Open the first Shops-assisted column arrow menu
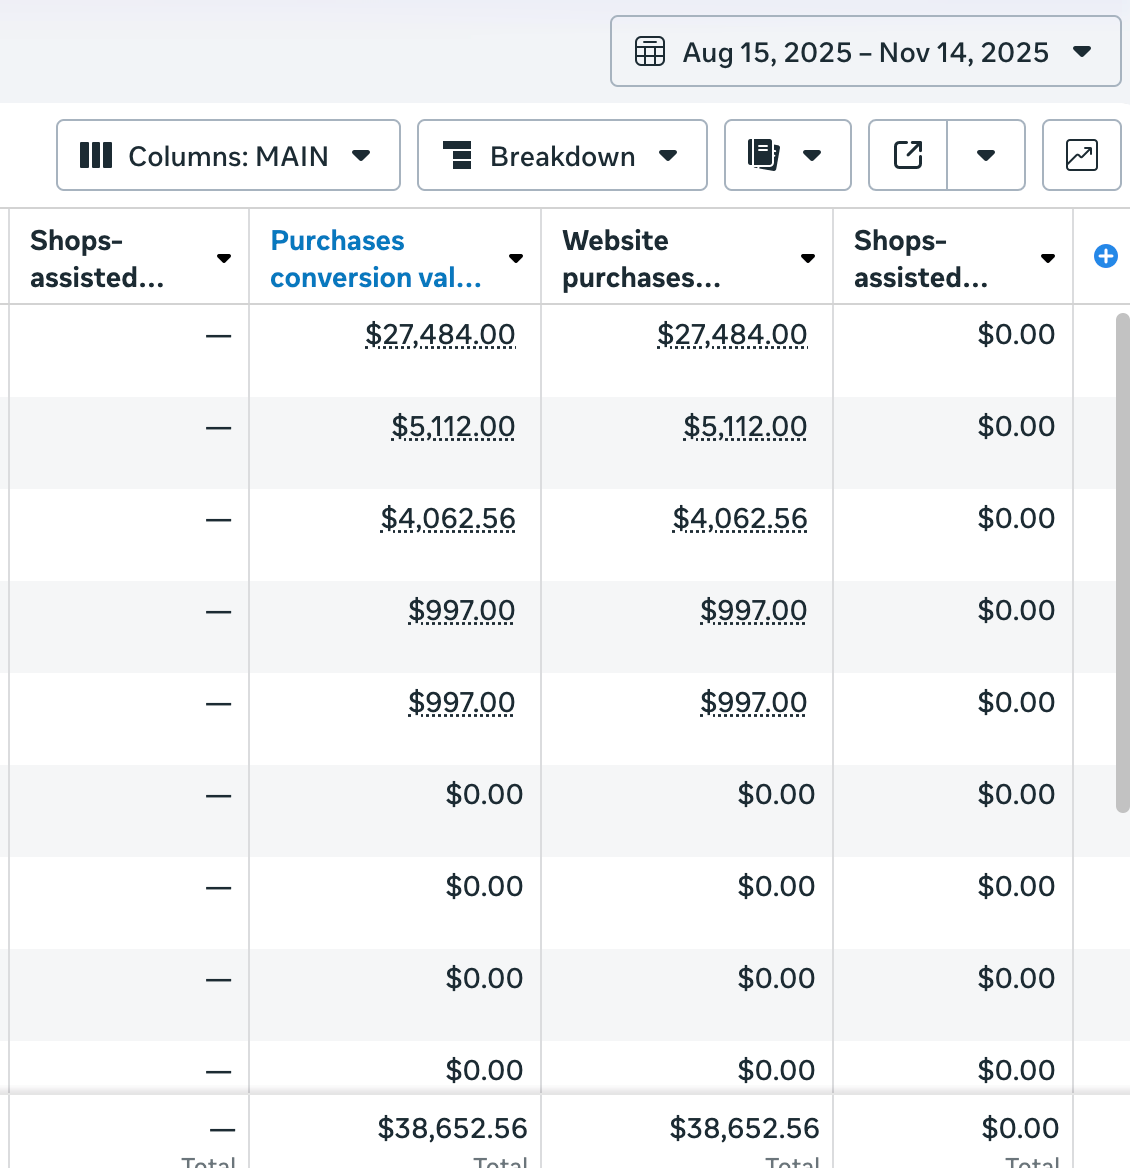Viewport: 1130px width, 1168px height. pyautogui.click(x=224, y=258)
